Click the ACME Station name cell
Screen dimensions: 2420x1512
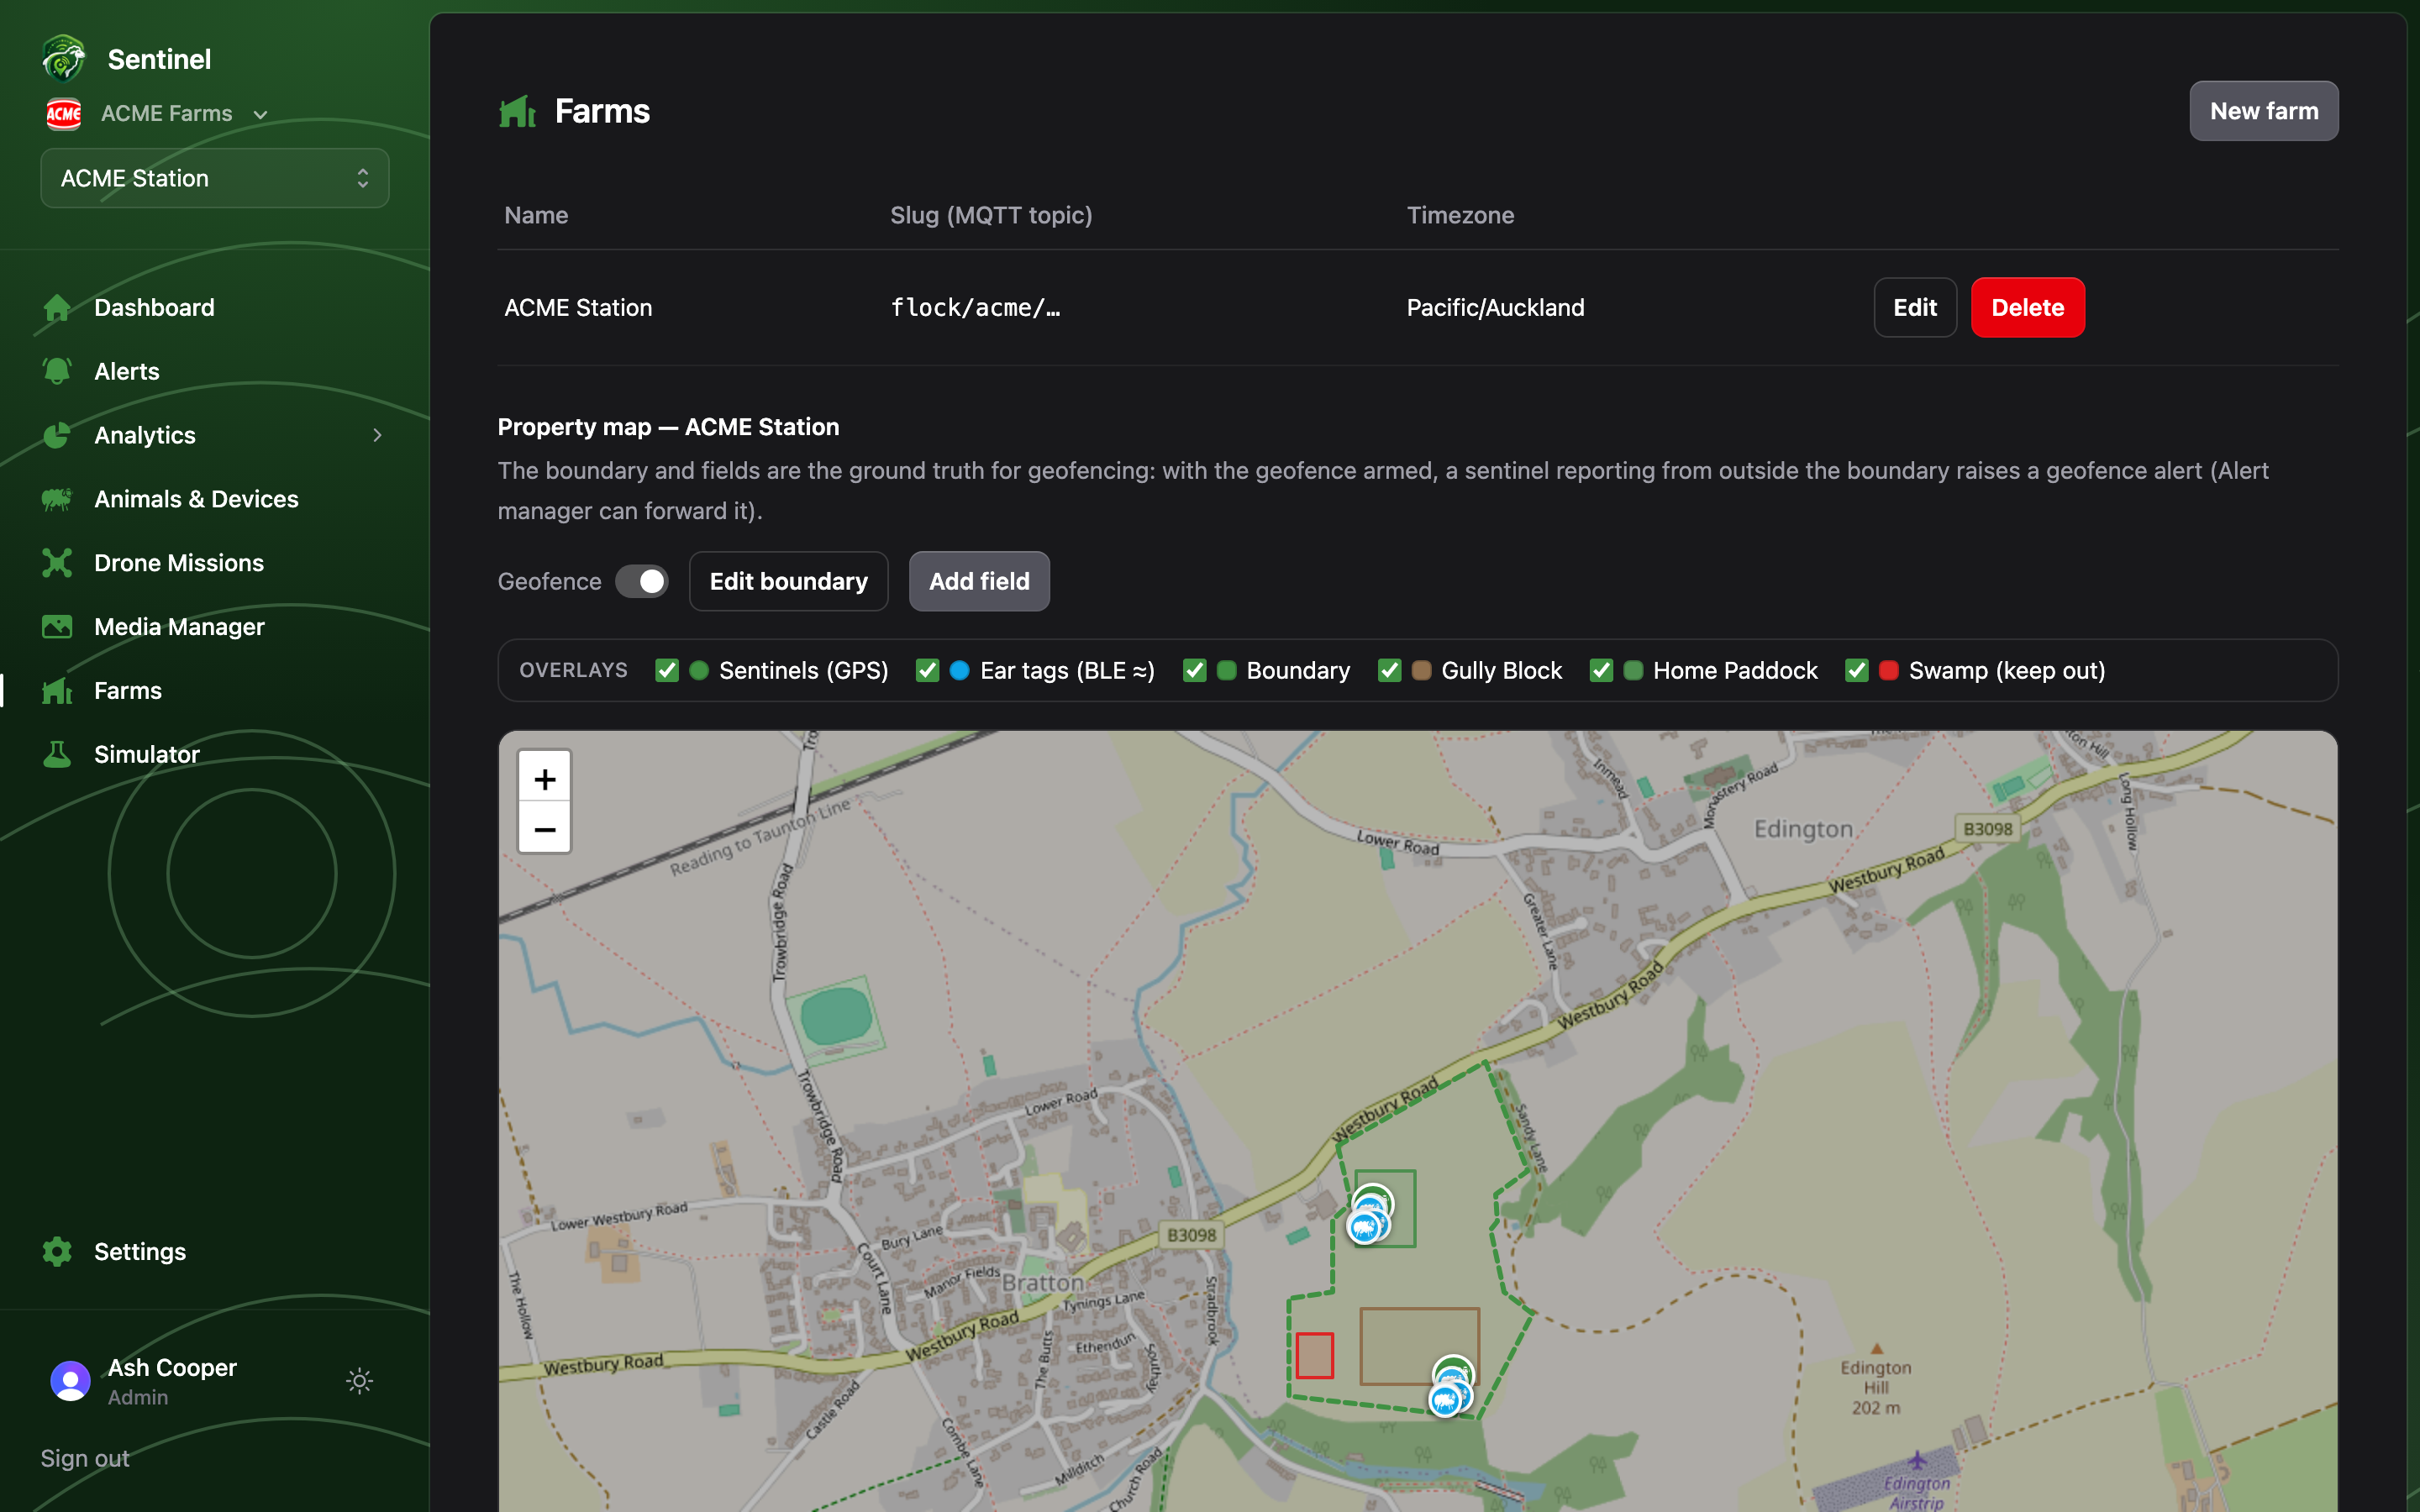[x=578, y=308]
